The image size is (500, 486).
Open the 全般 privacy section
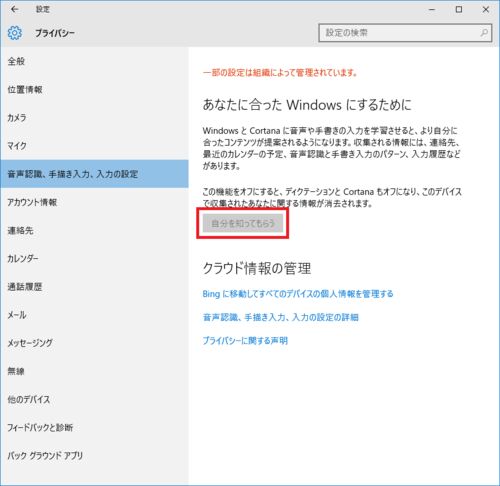(x=94, y=61)
